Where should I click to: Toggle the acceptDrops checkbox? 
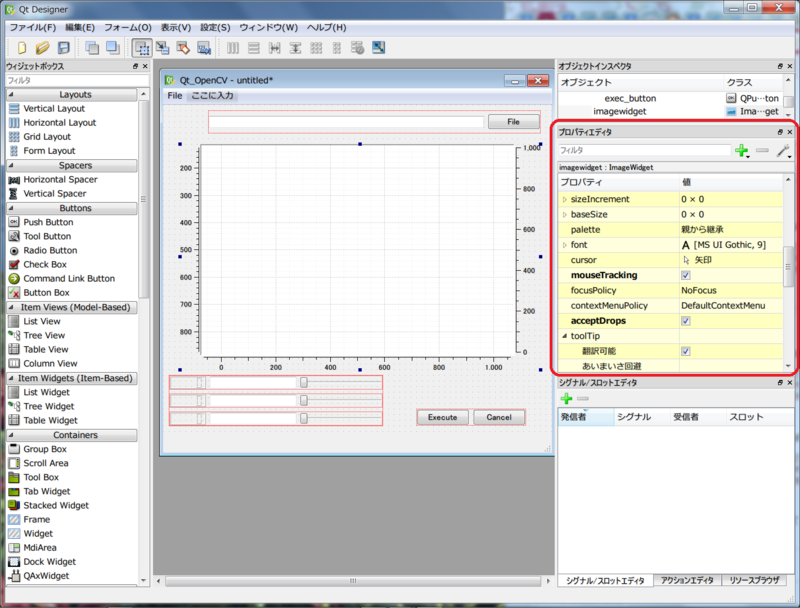point(686,321)
